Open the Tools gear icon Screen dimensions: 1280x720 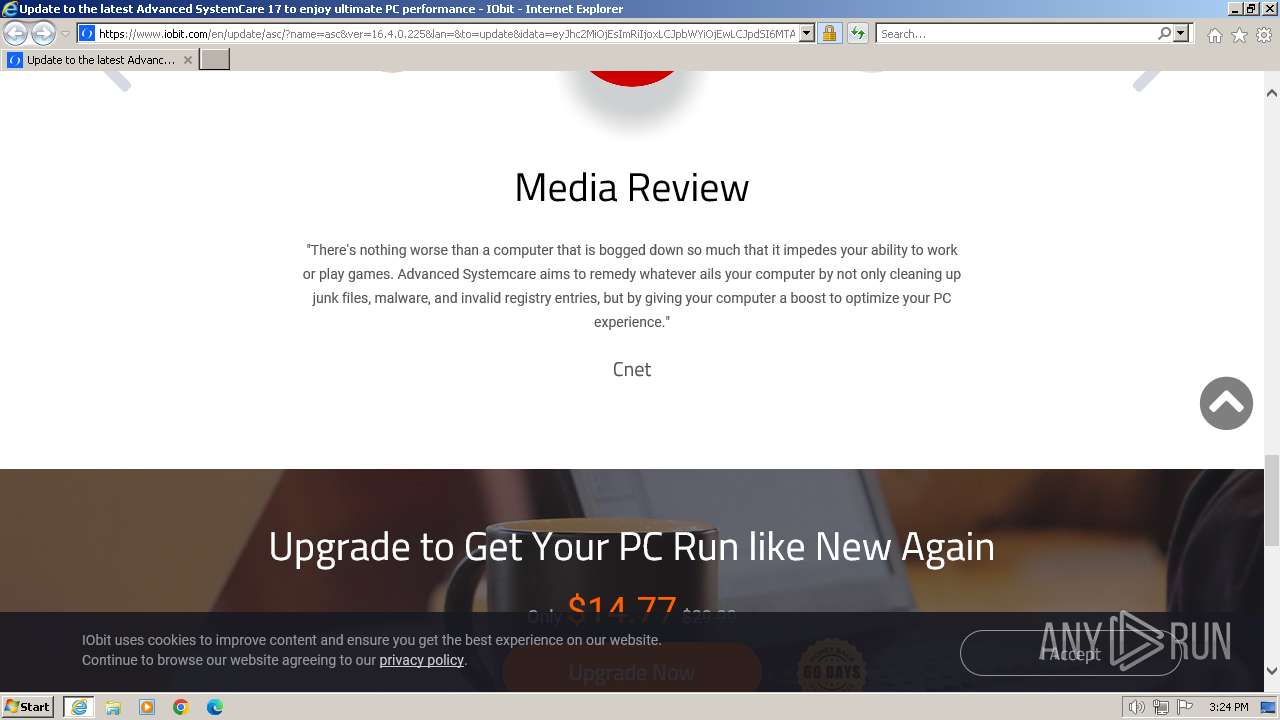(x=1264, y=35)
